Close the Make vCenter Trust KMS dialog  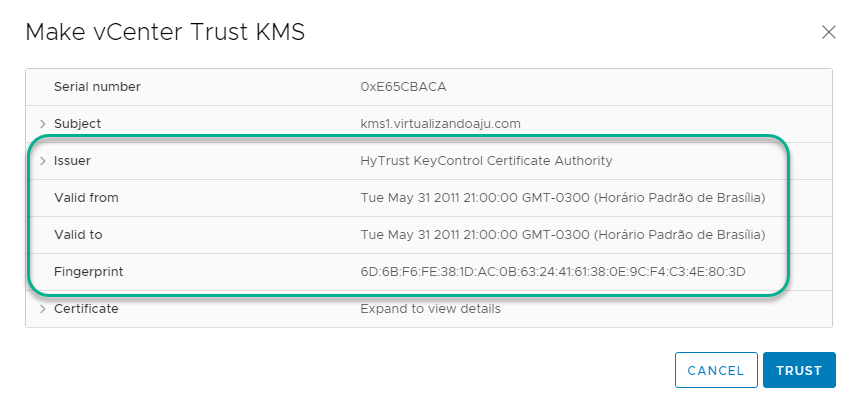[828, 32]
